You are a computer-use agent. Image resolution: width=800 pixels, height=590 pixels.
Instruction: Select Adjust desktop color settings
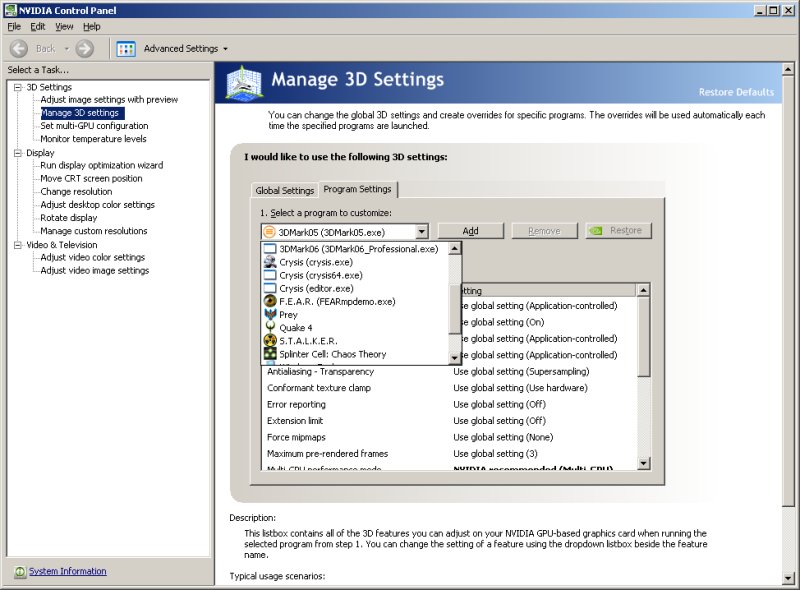click(97, 205)
